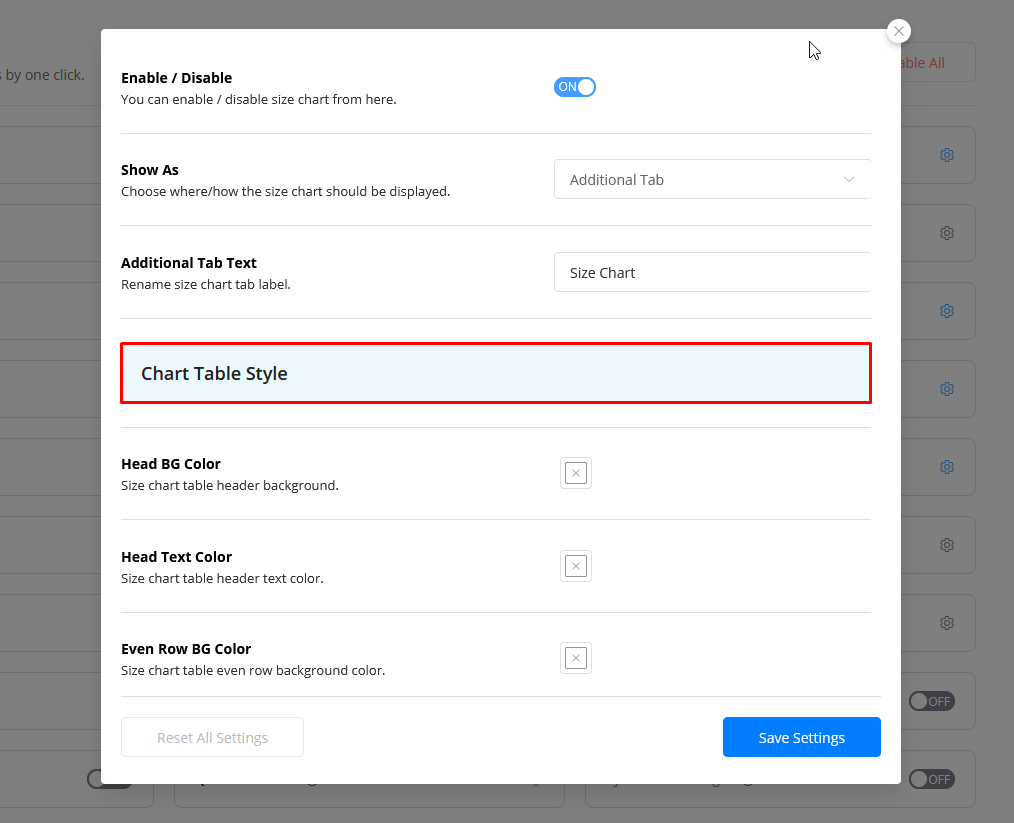Open the Head Text Color picker

[x=576, y=566]
